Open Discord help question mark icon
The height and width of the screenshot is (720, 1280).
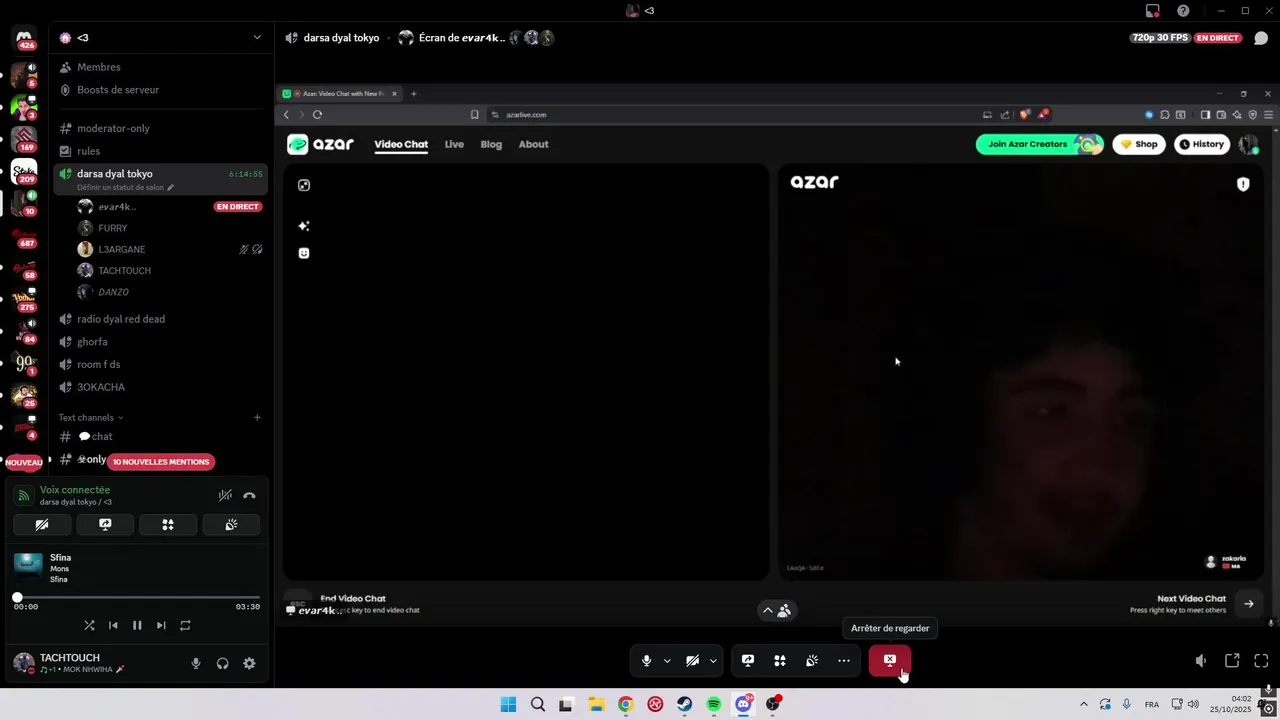tap(1184, 11)
